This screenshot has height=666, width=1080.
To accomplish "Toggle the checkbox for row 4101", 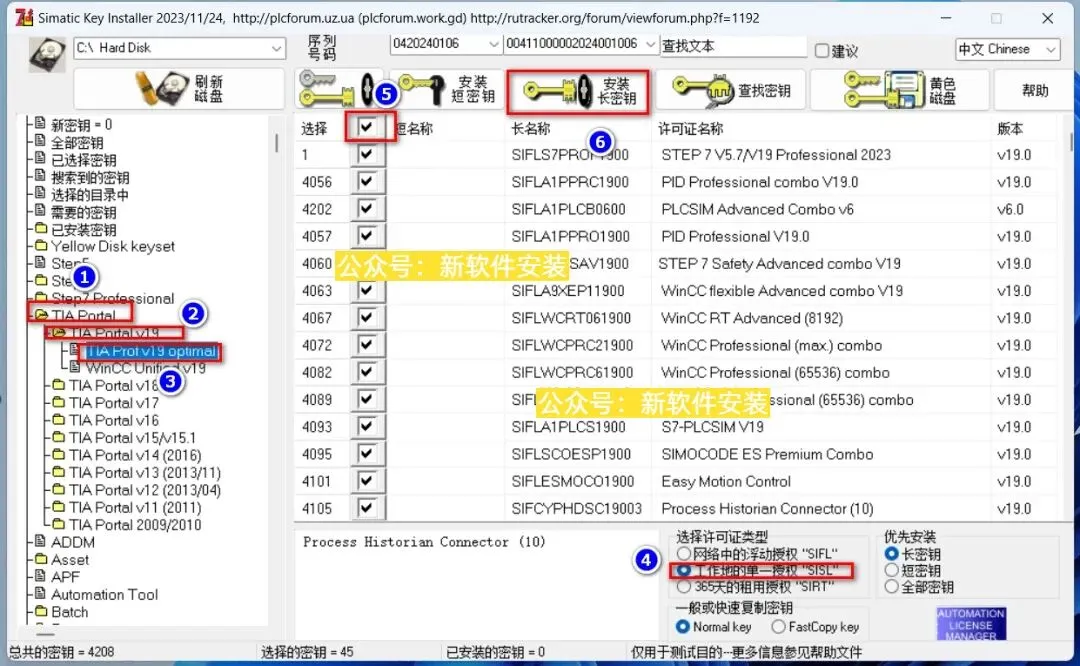I will [366, 480].
